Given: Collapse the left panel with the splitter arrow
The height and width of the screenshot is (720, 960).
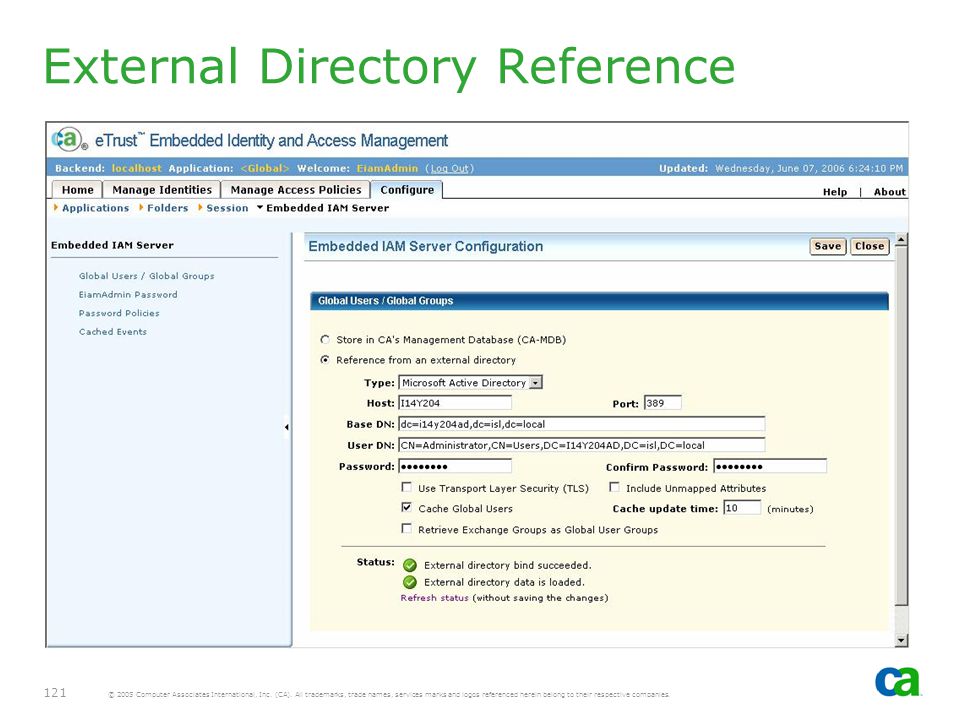Looking at the screenshot, I should pos(287,427).
